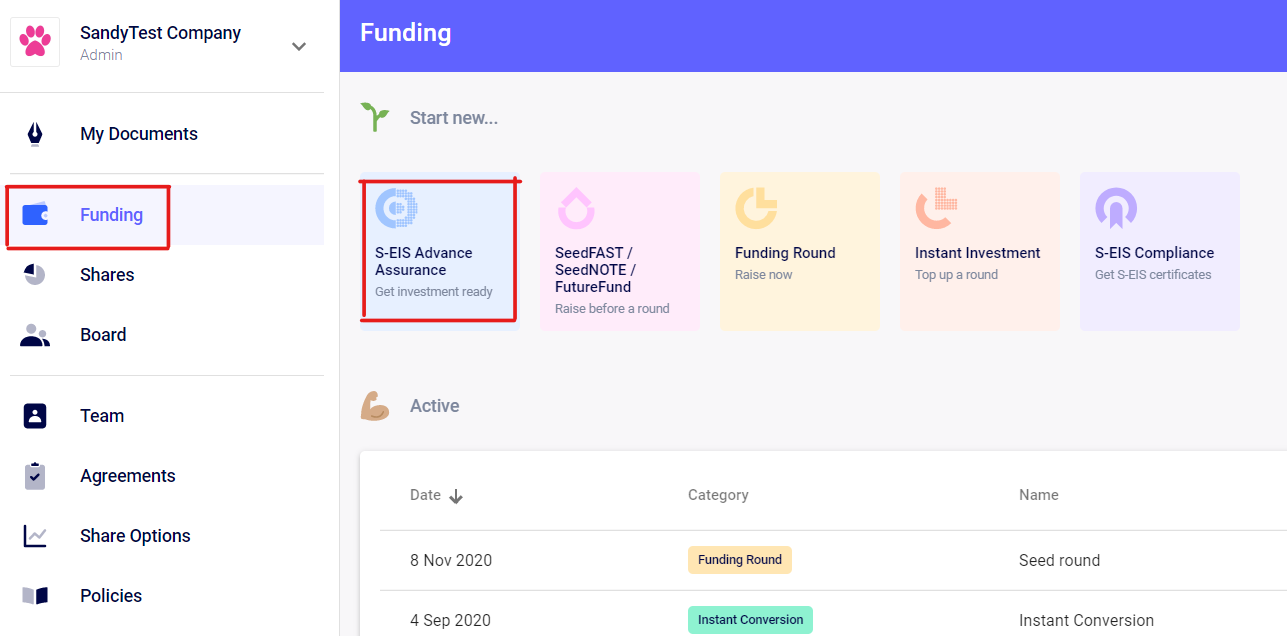Select the 8 Nov 2020 date cell

[451, 560]
